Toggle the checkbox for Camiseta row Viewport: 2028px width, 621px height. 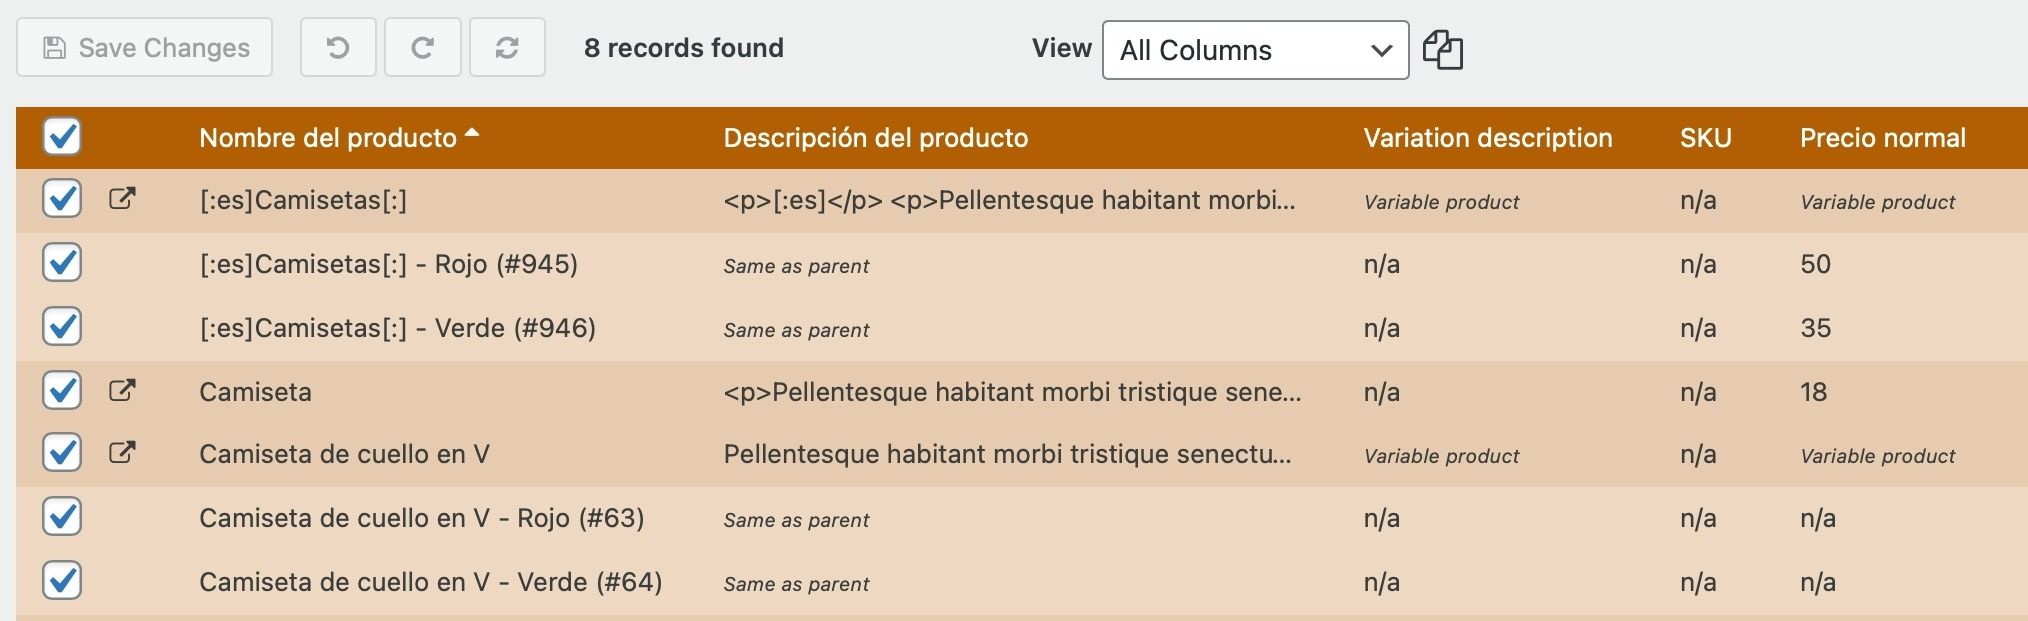[x=62, y=390]
